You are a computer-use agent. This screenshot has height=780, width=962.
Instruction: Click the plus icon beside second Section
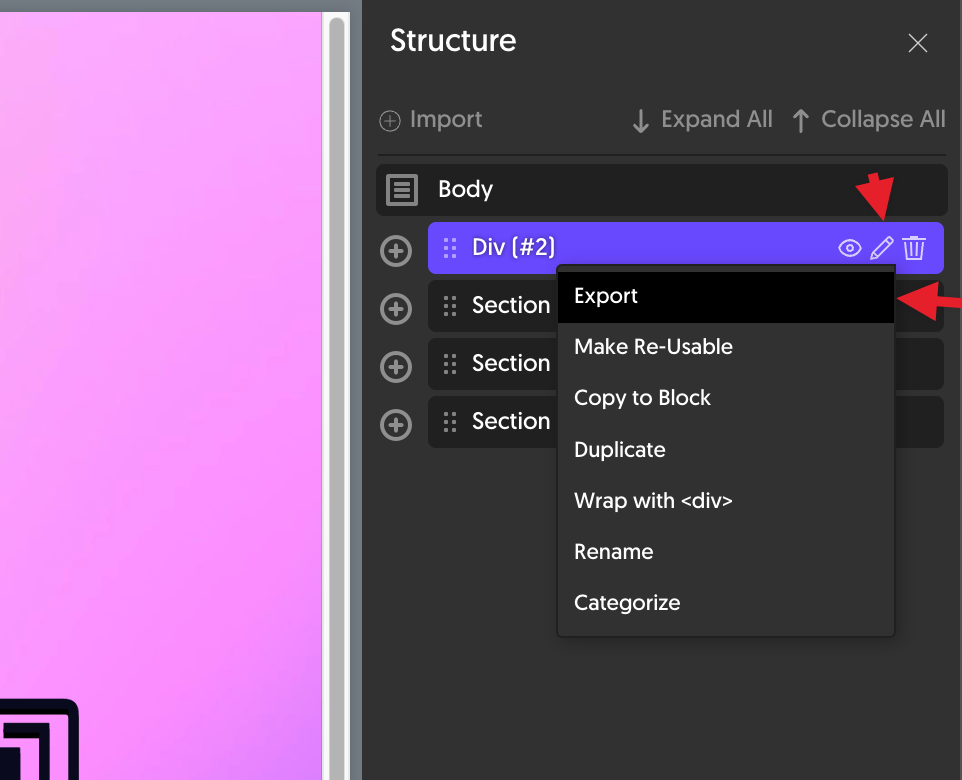[x=396, y=367]
